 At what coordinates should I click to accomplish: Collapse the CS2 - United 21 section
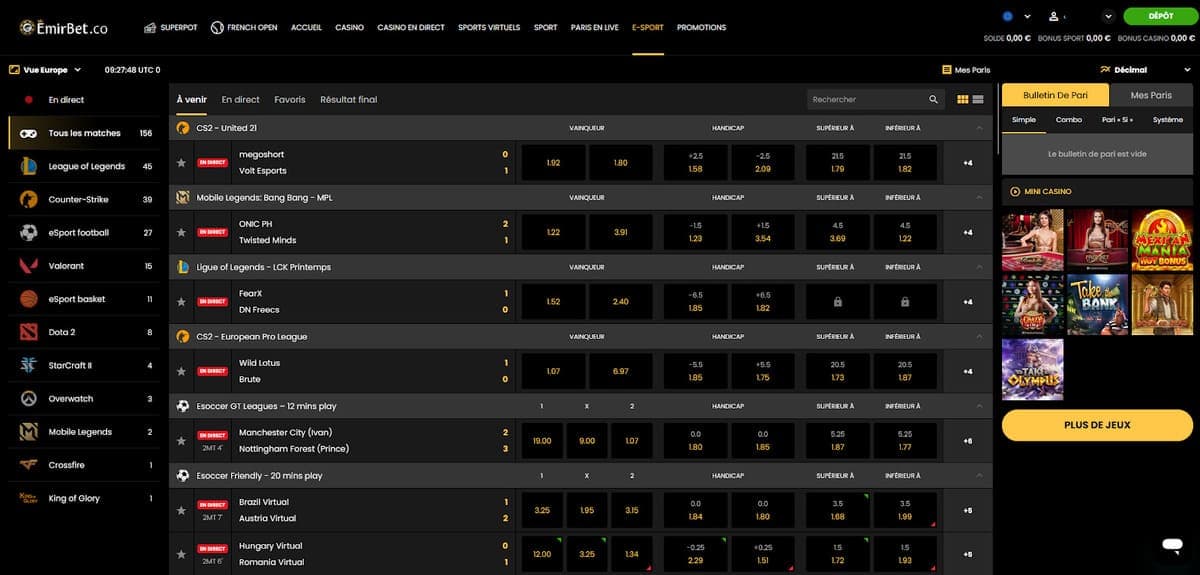point(979,128)
